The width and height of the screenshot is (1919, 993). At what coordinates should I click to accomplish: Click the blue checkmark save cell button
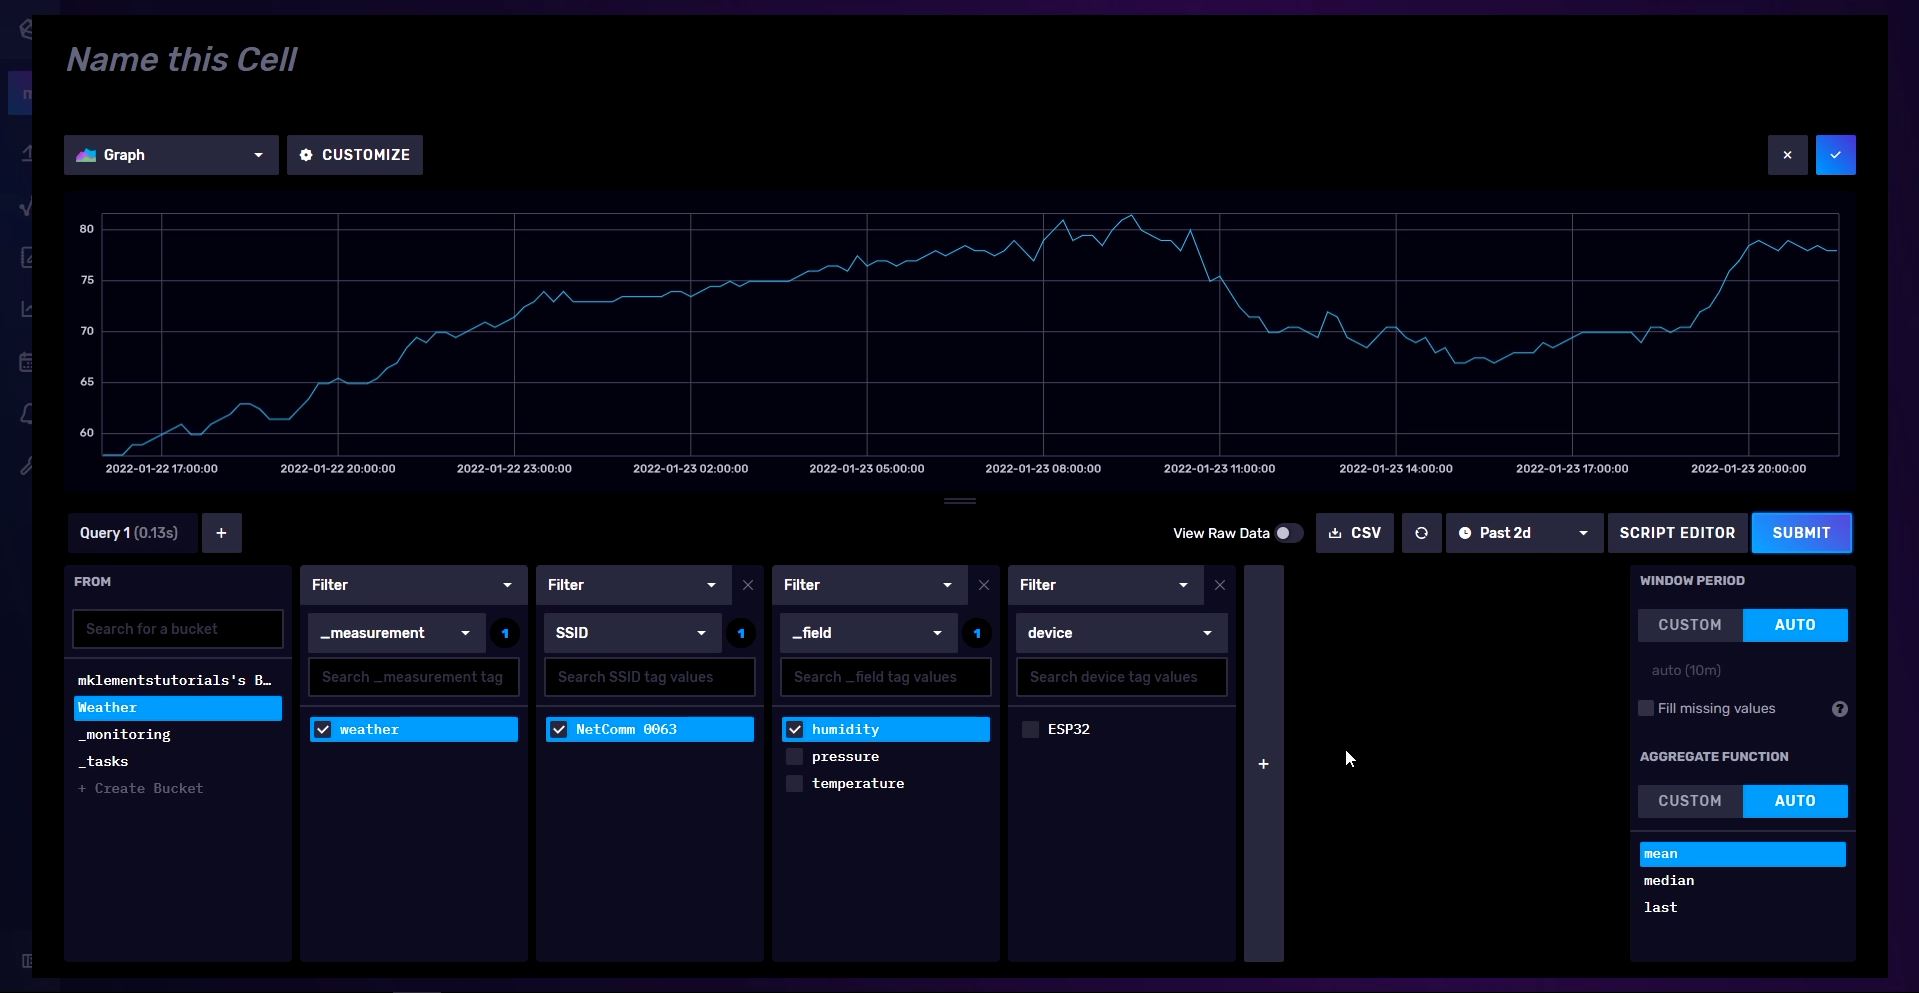click(1835, 155)
